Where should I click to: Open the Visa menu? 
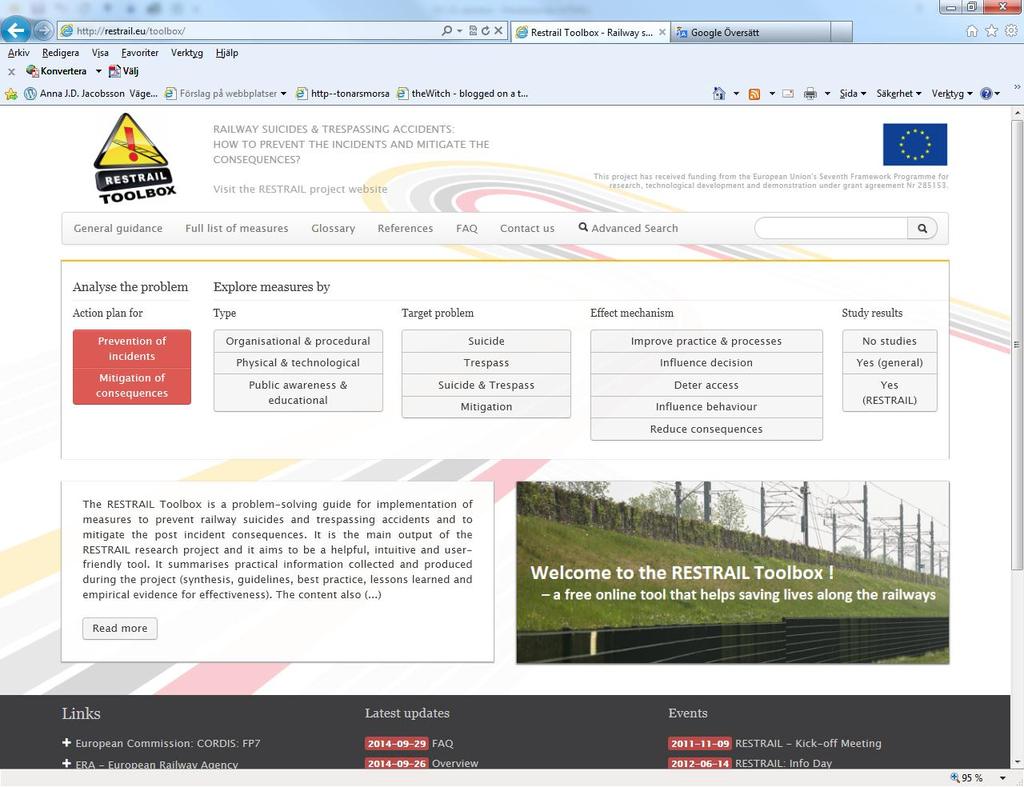tap(100, 53)
